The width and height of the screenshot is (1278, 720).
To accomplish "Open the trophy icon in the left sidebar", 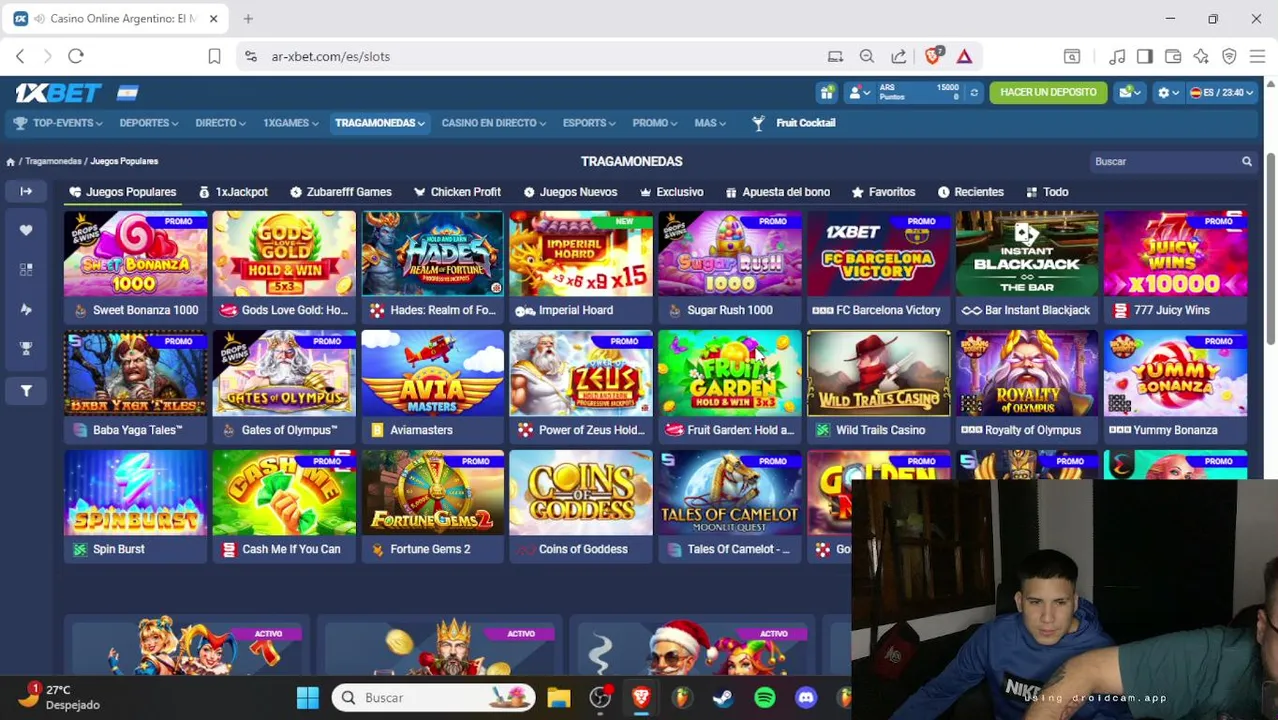I will 26,349.
